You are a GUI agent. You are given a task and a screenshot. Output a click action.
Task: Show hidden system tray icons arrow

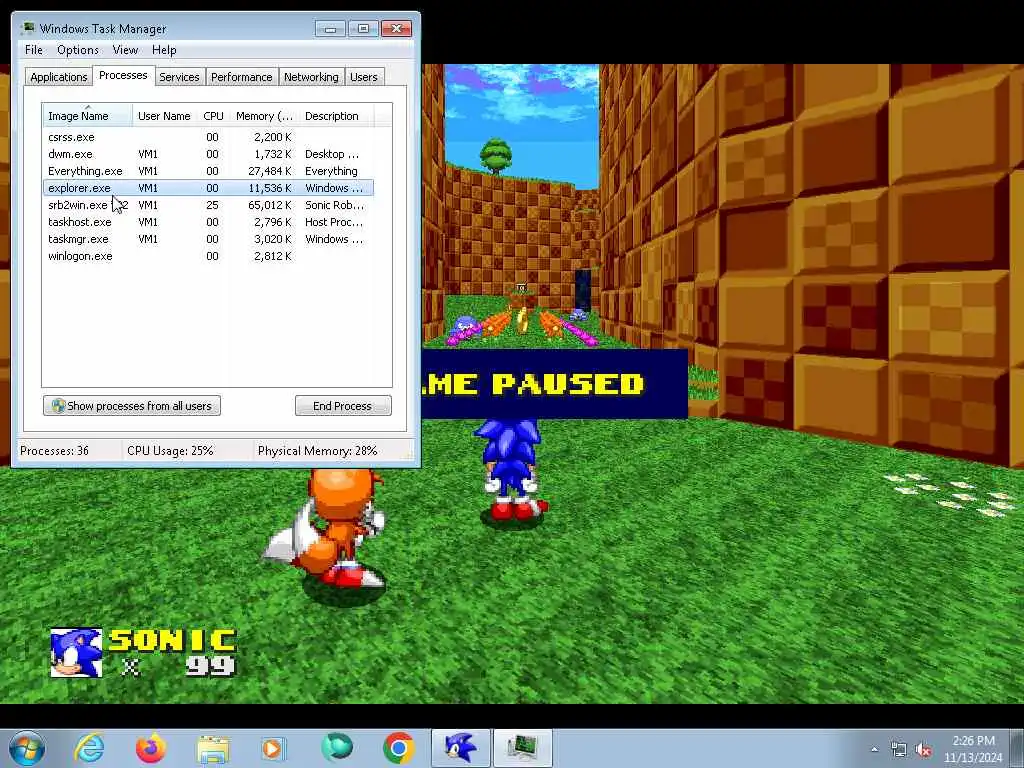(874, 750)
